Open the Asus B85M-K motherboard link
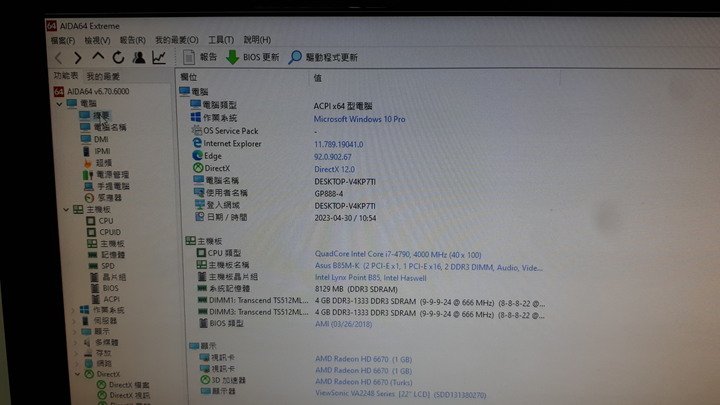 428,267
